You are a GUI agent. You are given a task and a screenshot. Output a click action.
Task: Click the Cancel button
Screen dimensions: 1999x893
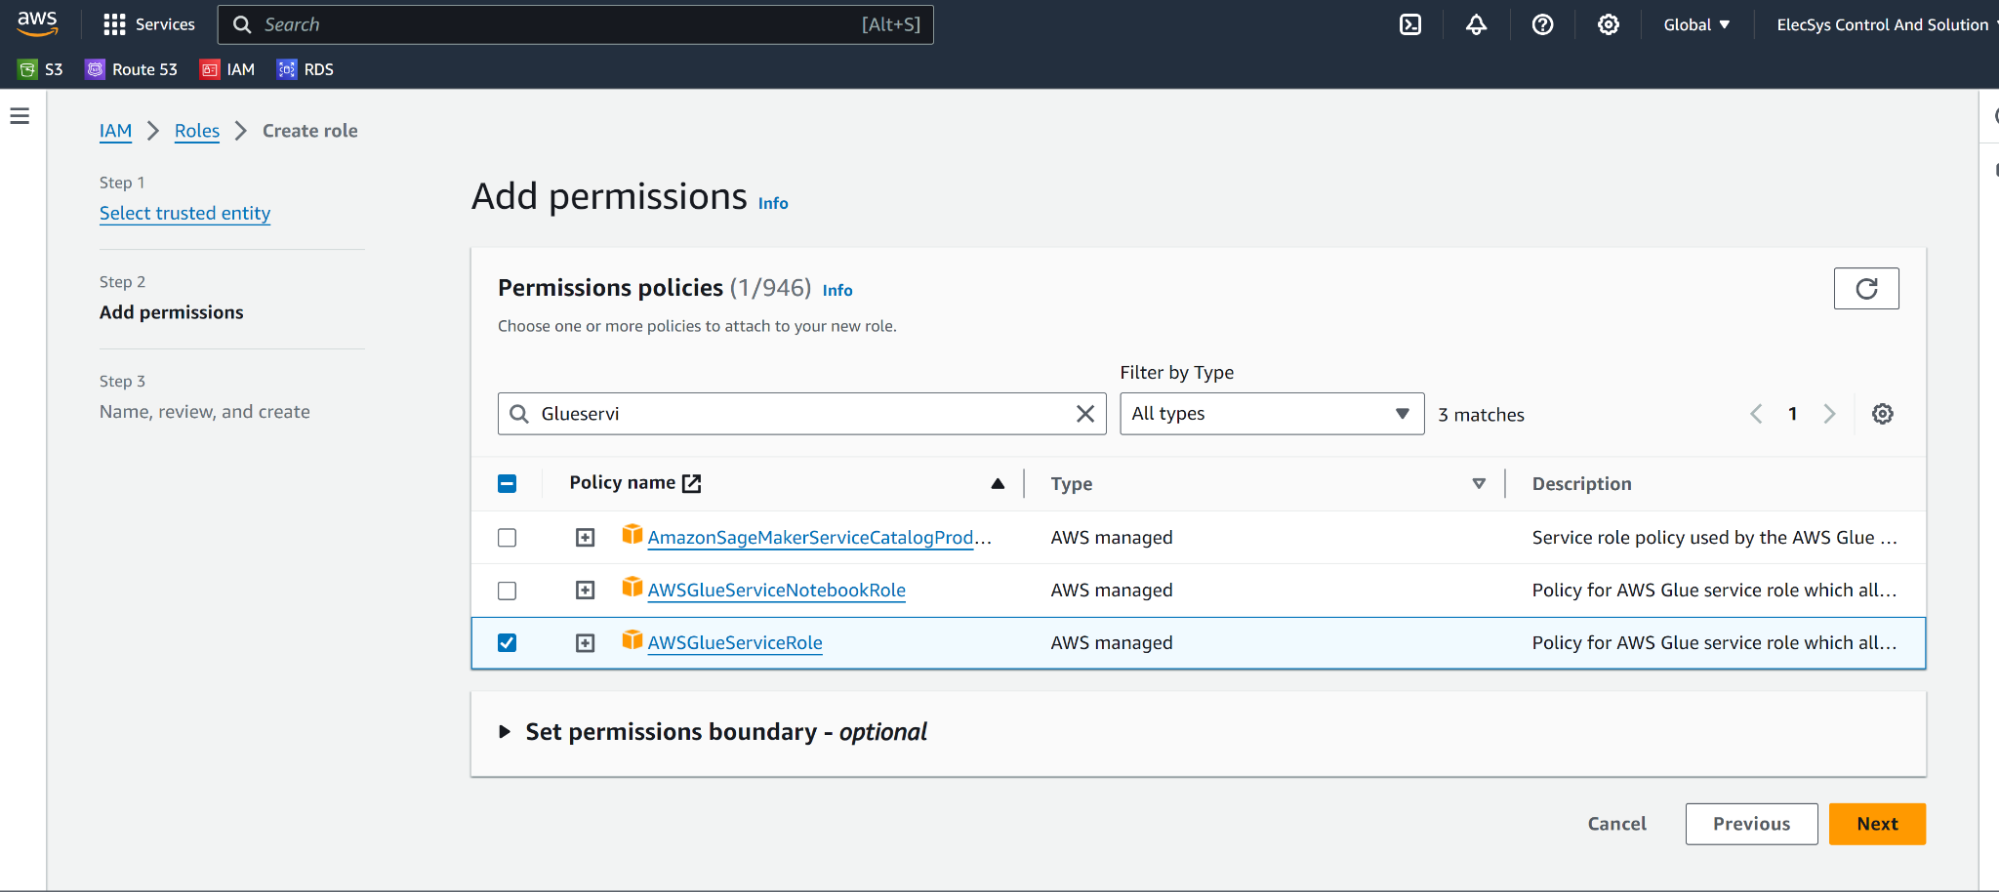tap(1617, 824)
